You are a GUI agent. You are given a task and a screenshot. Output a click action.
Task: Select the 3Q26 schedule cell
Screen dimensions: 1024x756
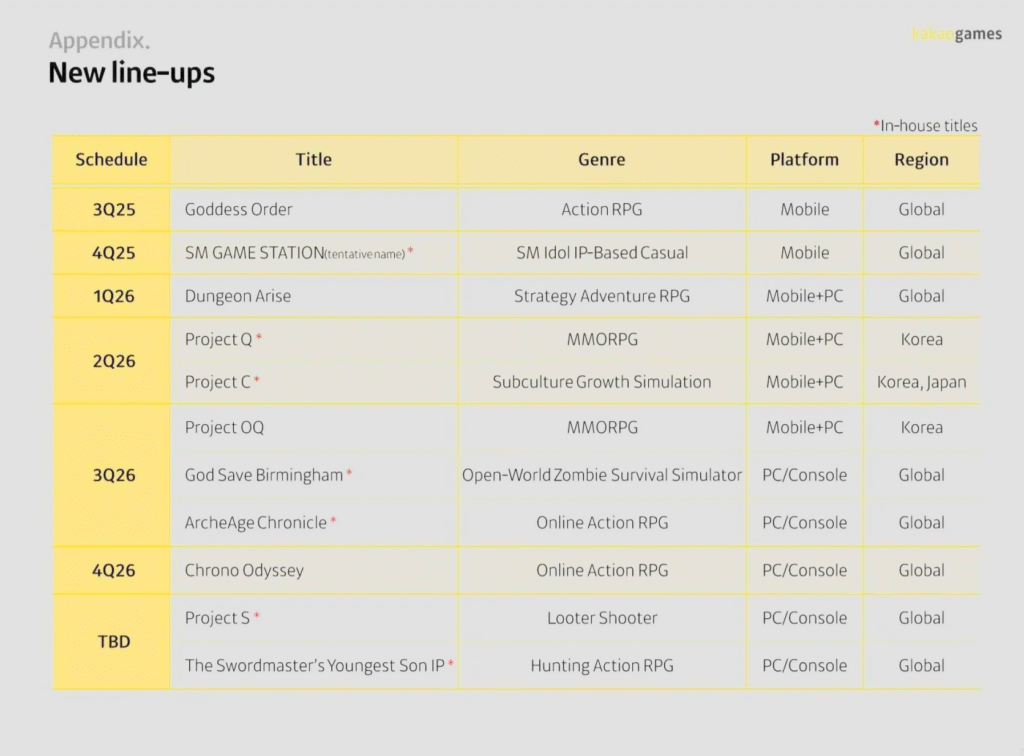(x=114, y=475)
